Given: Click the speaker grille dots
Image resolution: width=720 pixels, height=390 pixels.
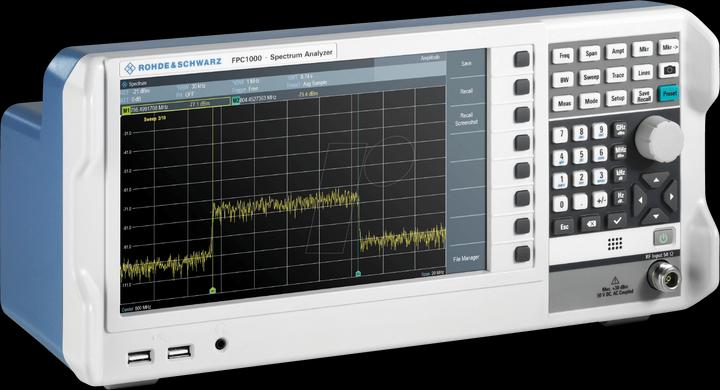Looking at the screenshot, I should pos(614,243).
